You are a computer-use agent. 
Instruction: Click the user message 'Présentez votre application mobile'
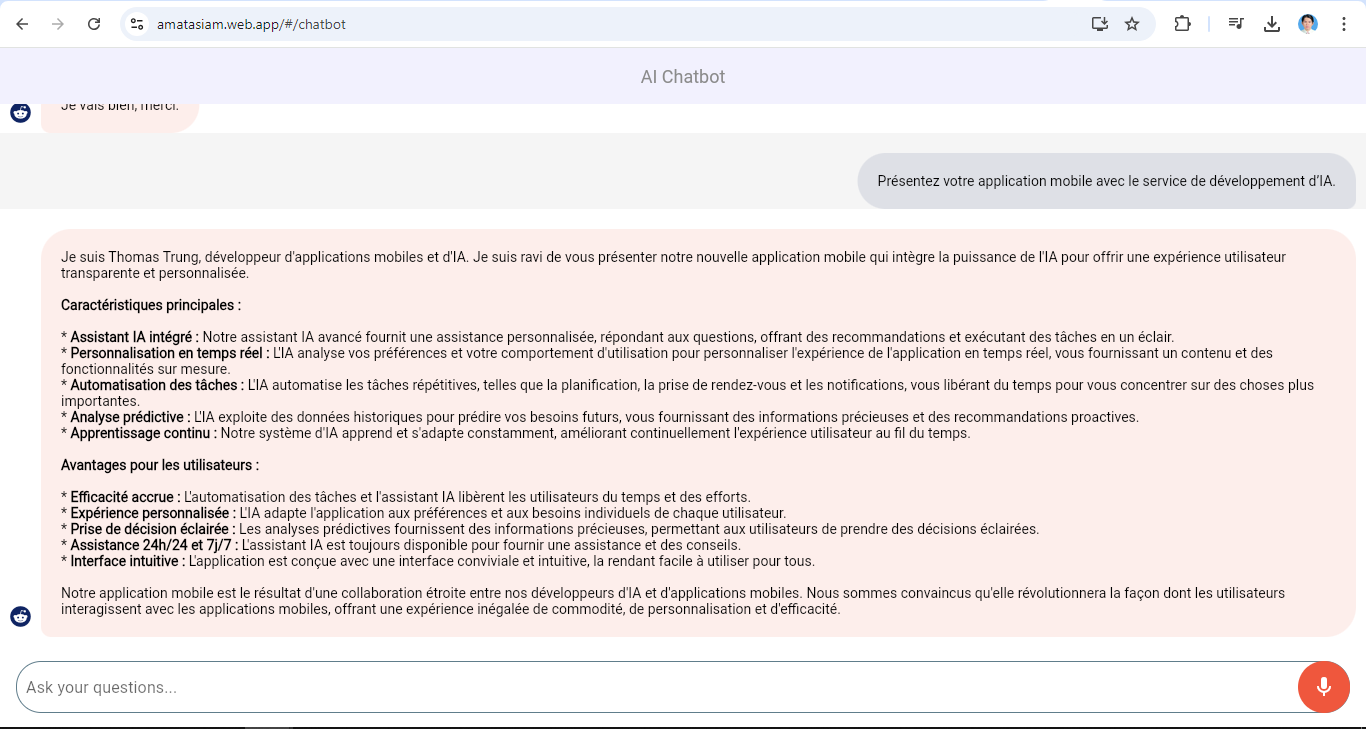[1106, 181]
